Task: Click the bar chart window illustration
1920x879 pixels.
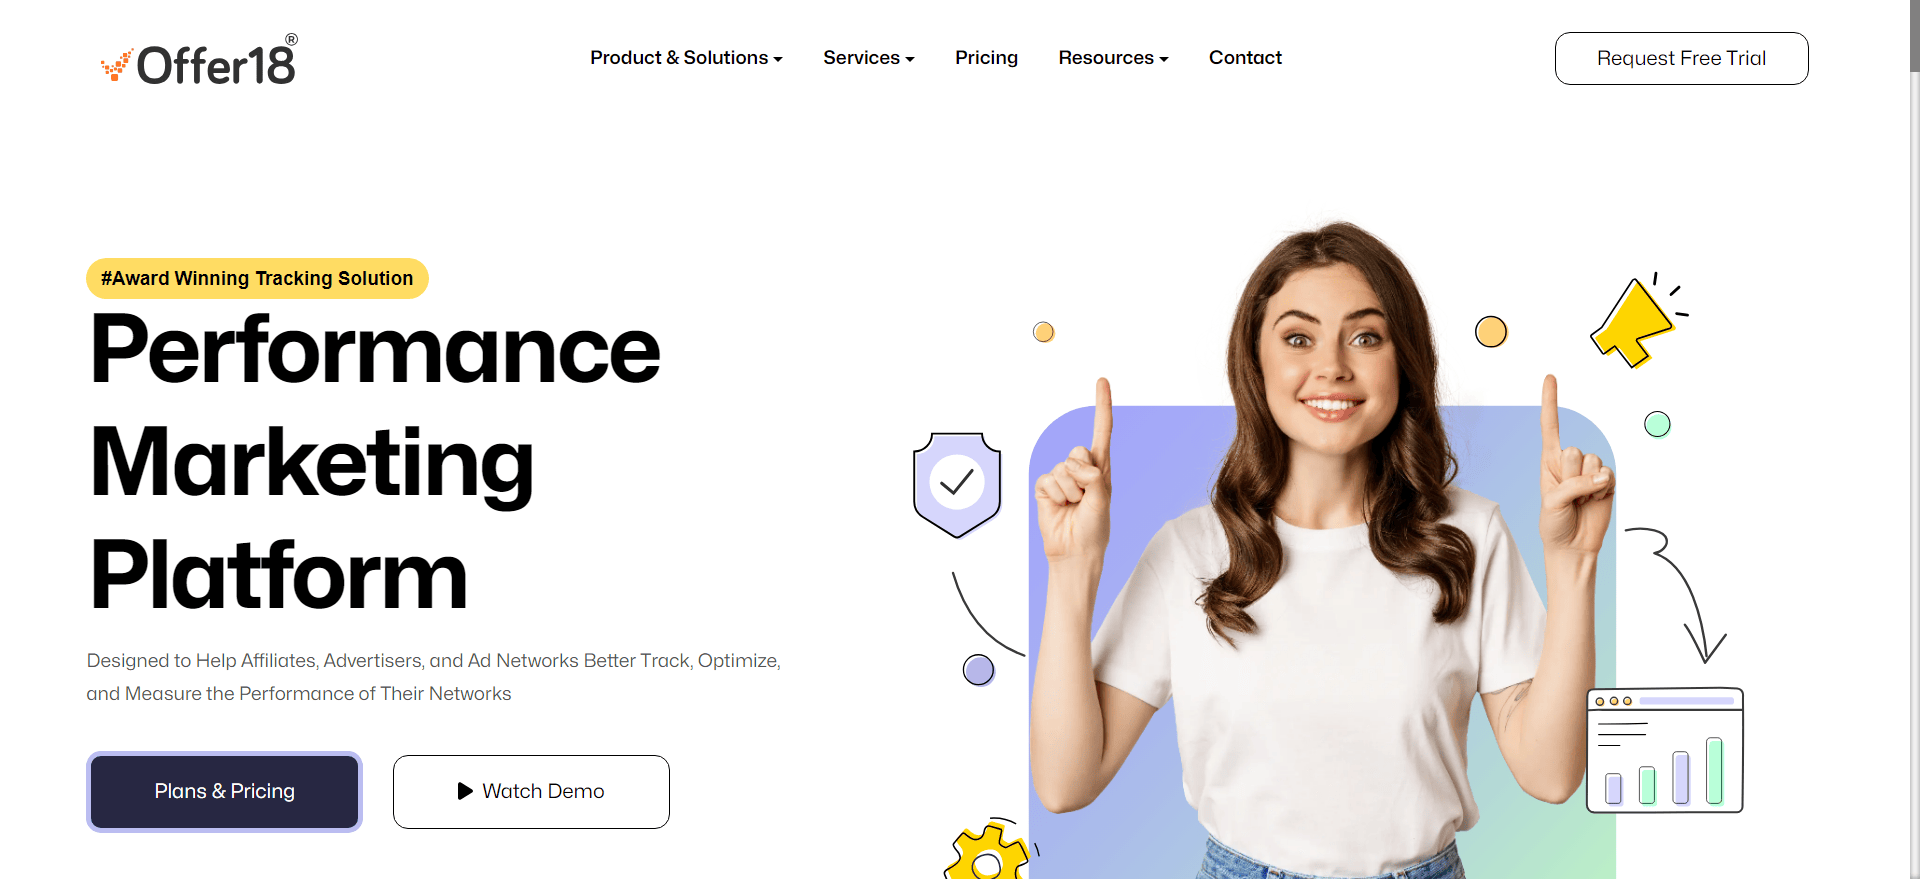Action: (x=1665, y=750)
